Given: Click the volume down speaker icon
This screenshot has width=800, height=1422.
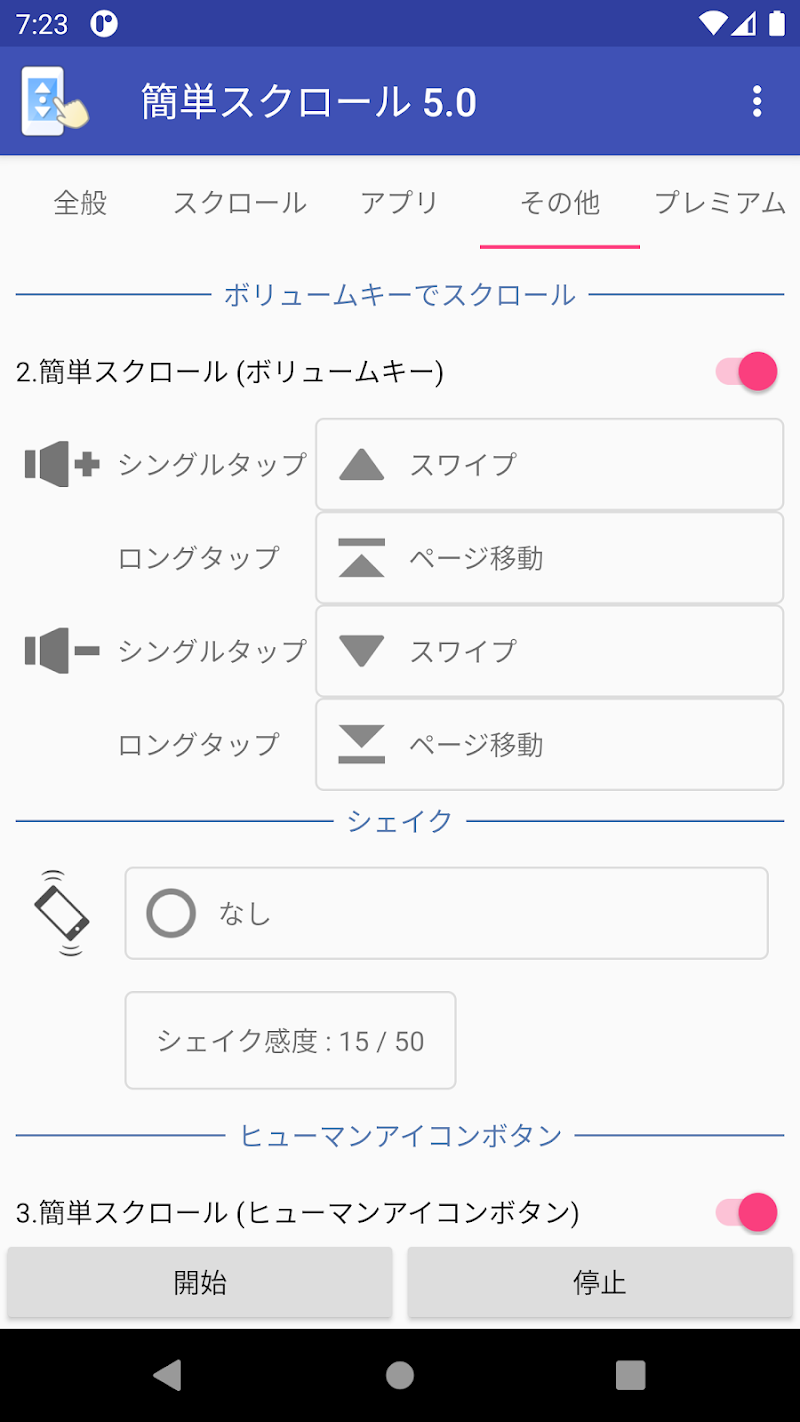Looking at the screenshot, I should tap(62, 651).
